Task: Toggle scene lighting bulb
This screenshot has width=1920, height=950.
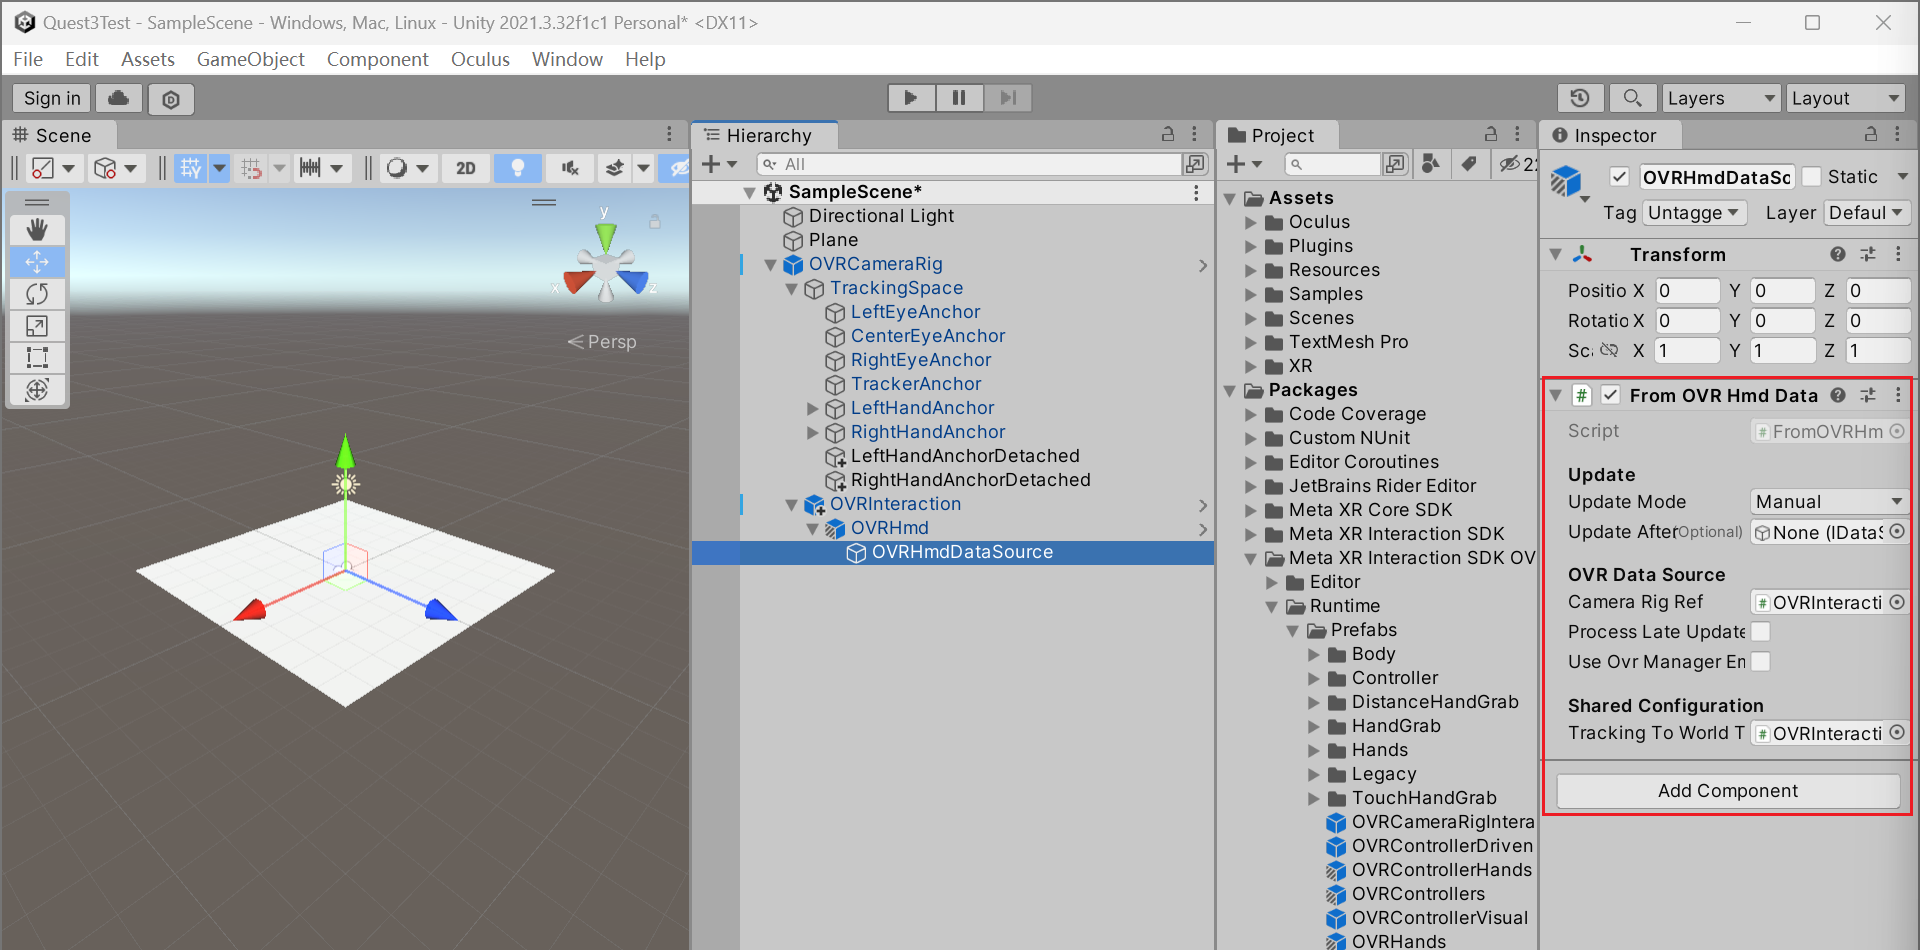Action: (517, 168)
